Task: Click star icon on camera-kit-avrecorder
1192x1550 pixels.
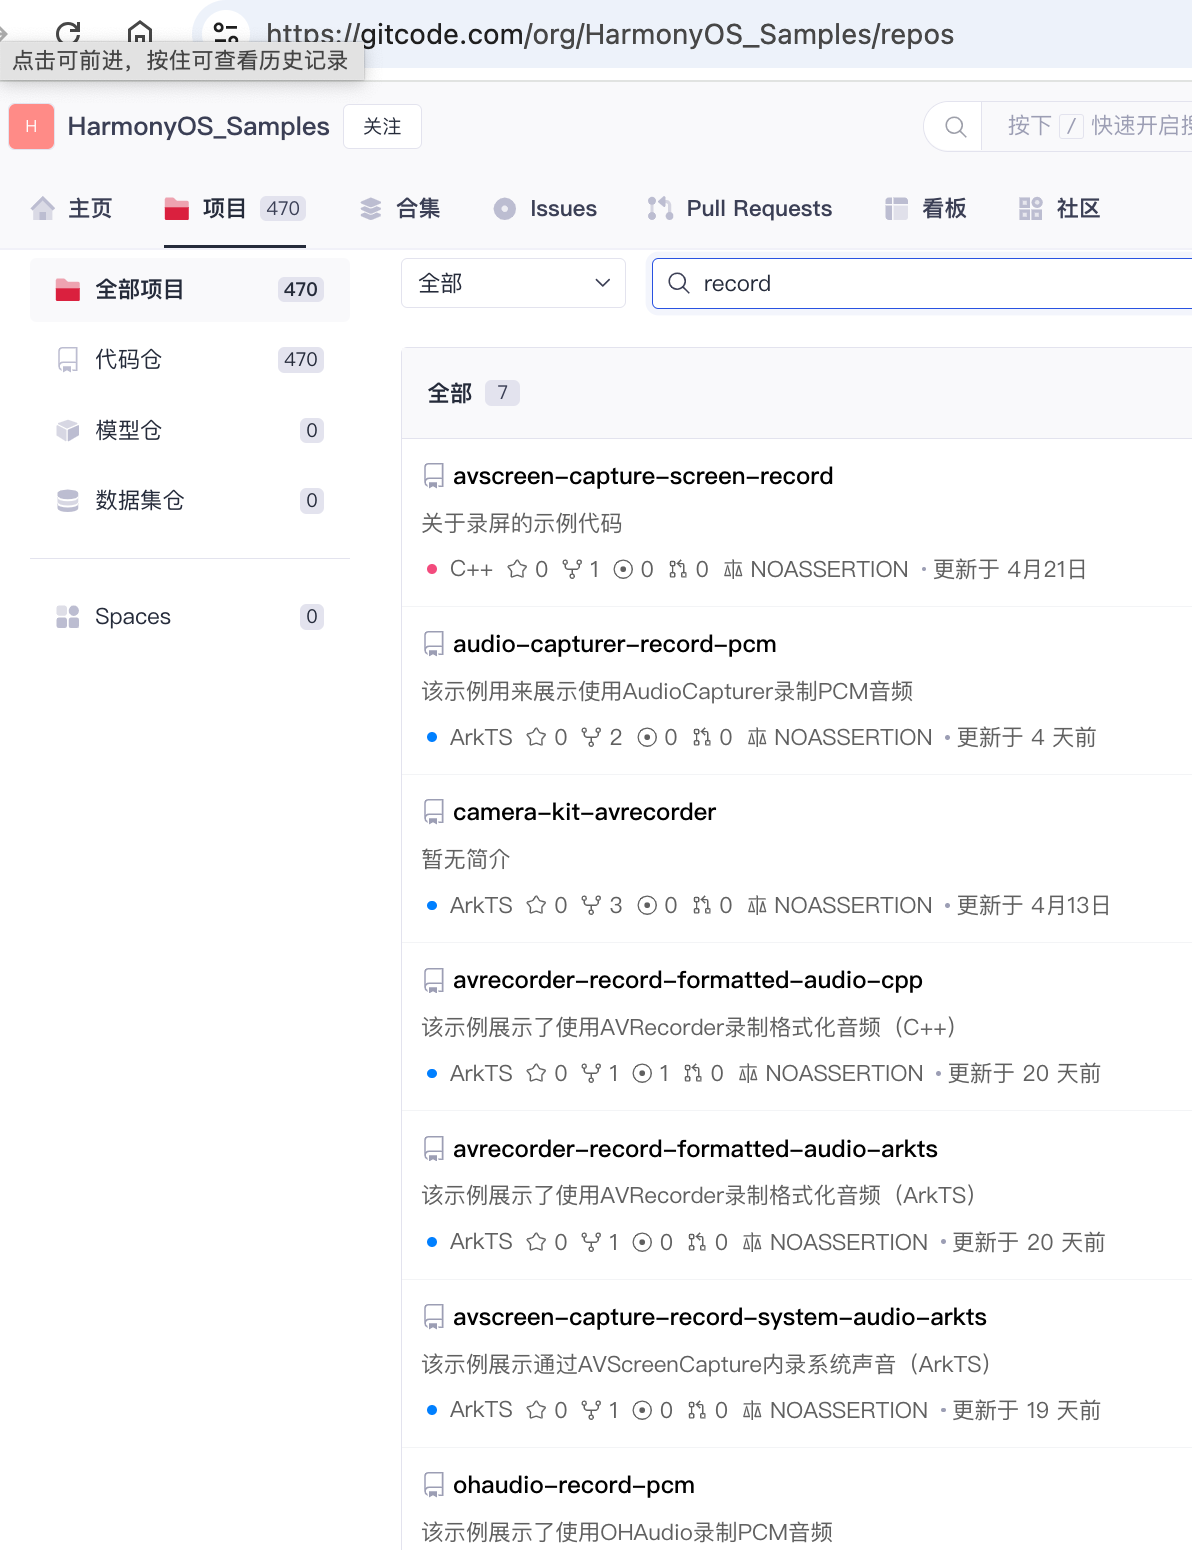Action: point(536,905)
